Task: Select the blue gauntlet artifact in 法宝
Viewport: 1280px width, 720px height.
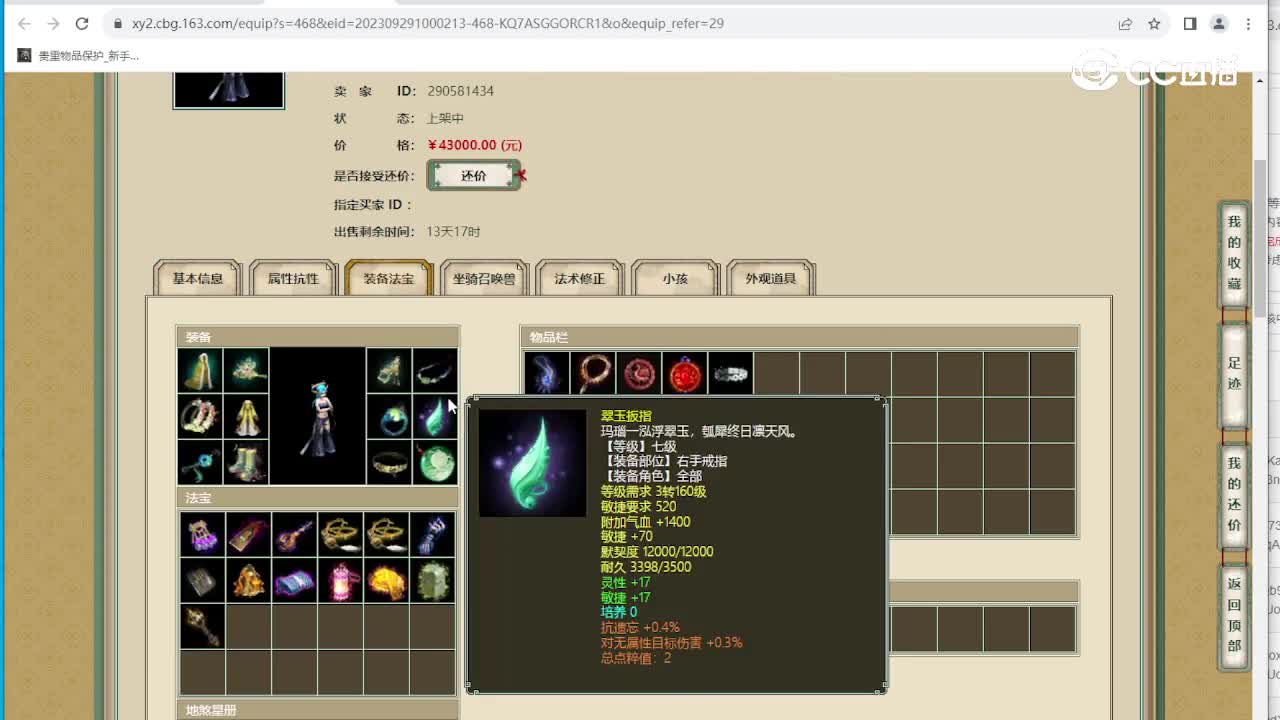Action: coord(432,534)
